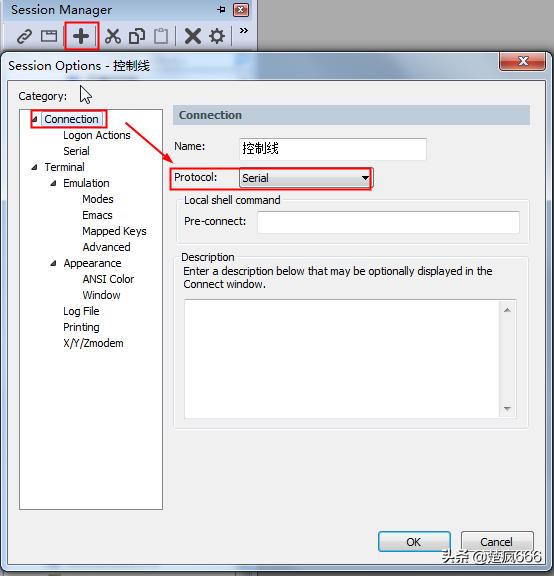Screen dimensions: 554x576
Task: Click the New Session plus icon
Action: tap(81, 36)
